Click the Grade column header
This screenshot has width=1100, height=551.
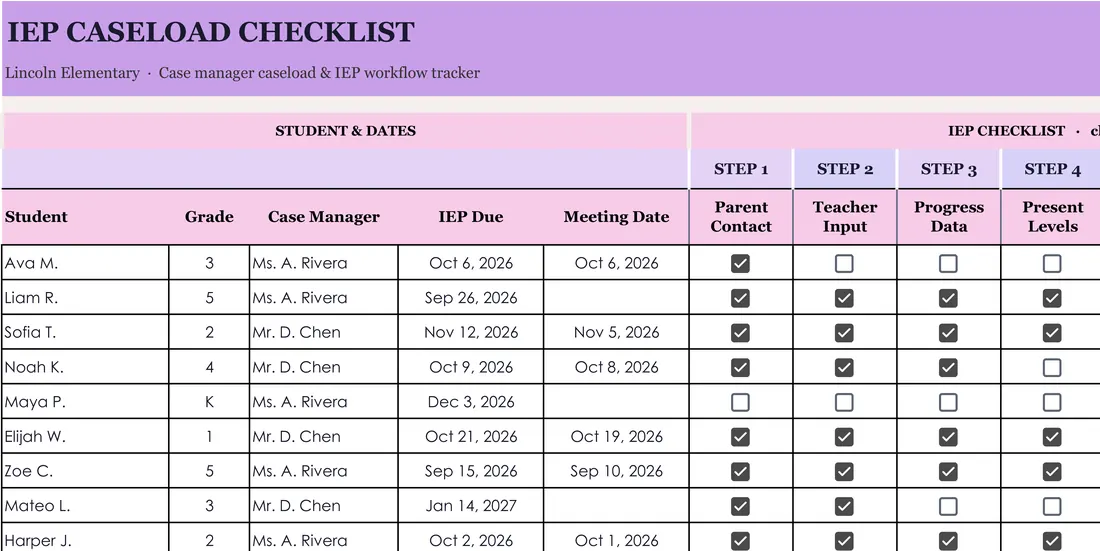(x=209, y=217)
